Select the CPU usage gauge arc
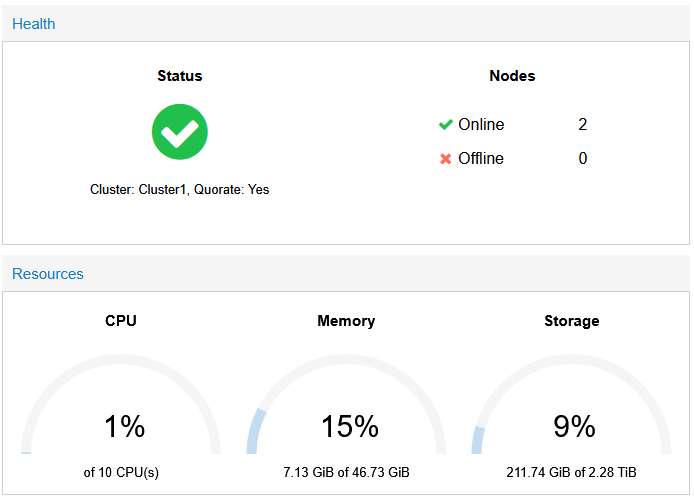Viewport: 694px width, 500px height. click(121, 404)
